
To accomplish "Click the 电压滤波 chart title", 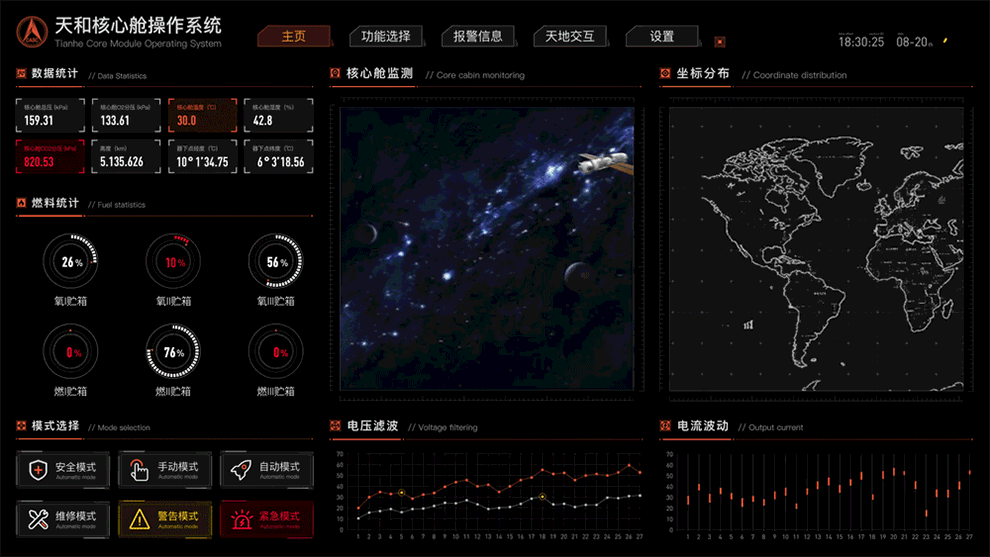I will click(373, 426).
